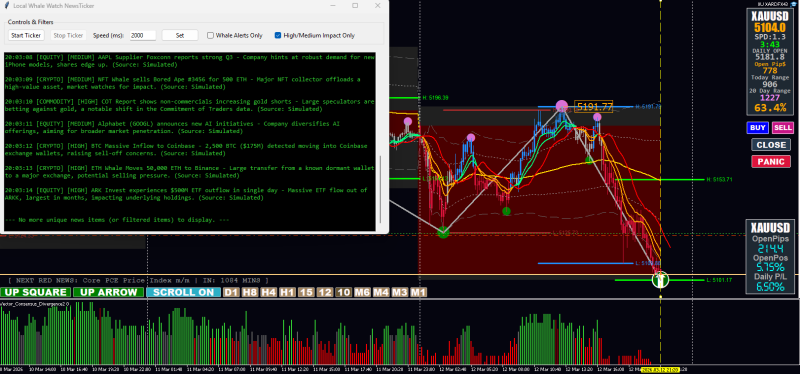Switch to the D1 timeframe
This screenshot has width=800, height=374.
[x=231, y=292]
